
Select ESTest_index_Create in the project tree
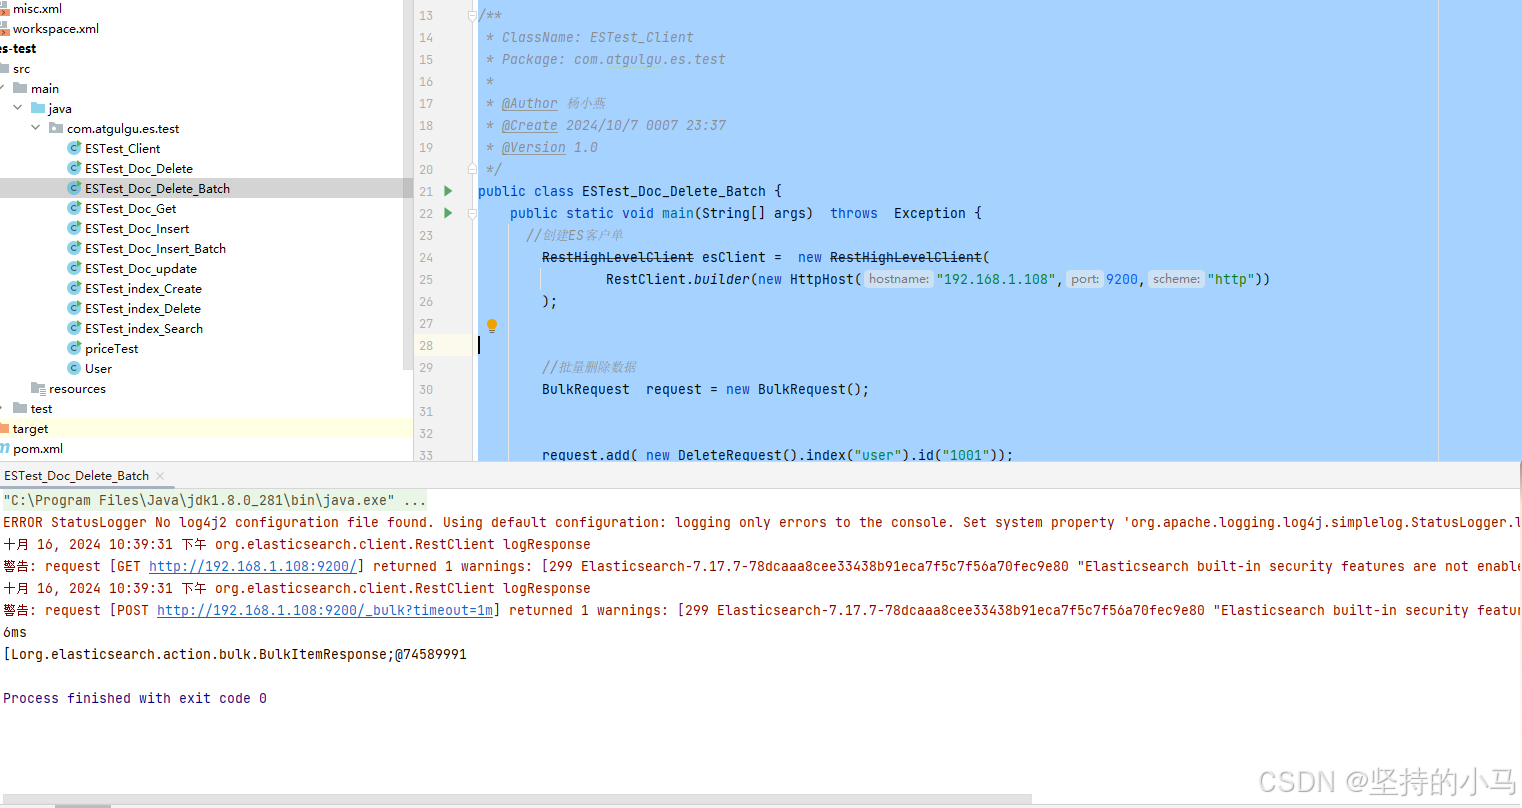point(143,288)
